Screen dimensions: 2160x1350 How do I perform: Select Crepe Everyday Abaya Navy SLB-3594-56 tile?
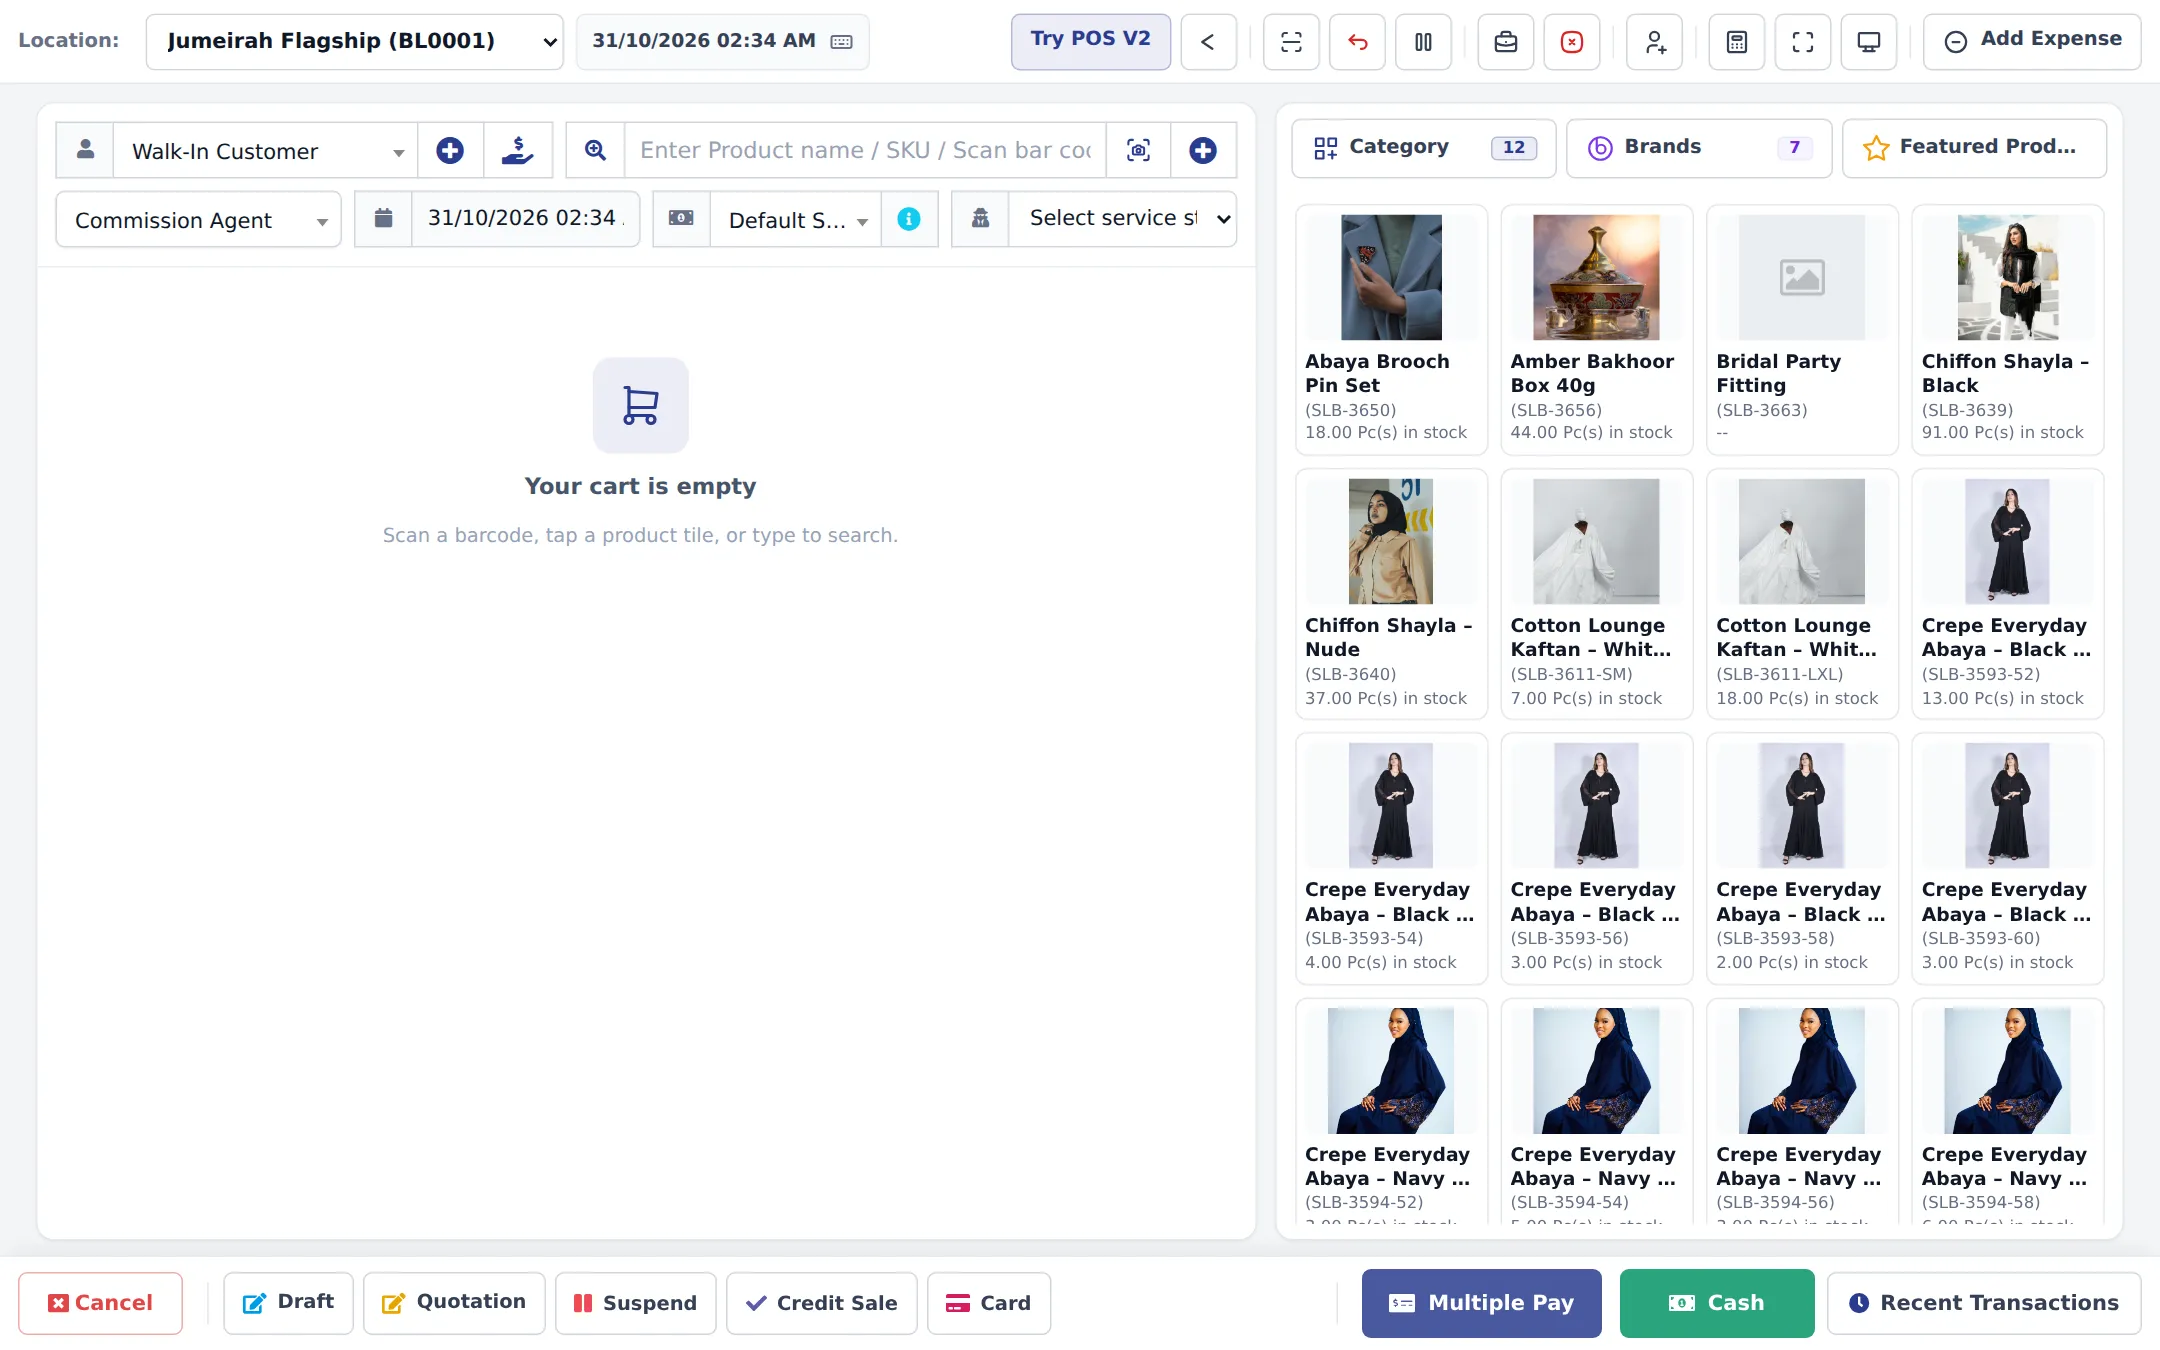point(1802,1111)
